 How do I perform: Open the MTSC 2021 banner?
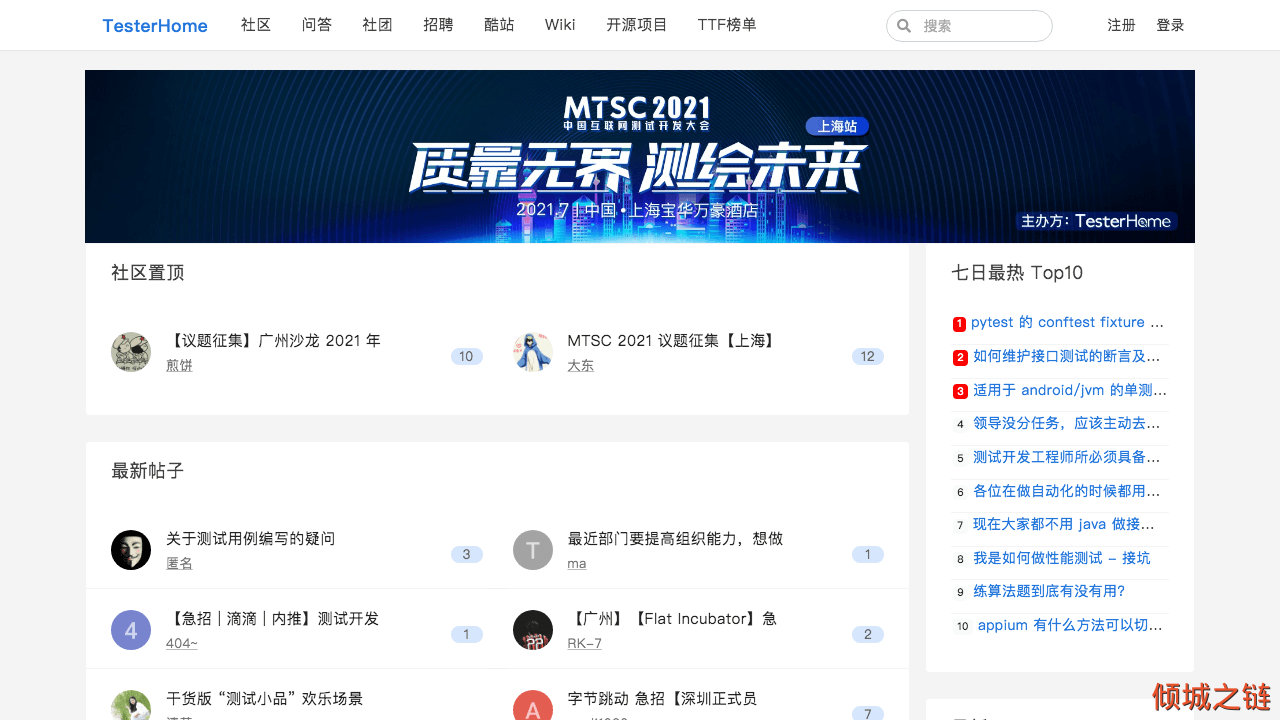pos(640,156)
